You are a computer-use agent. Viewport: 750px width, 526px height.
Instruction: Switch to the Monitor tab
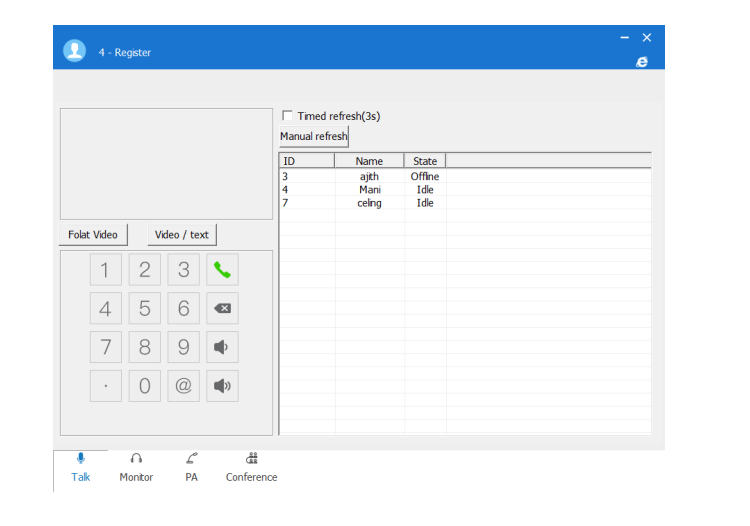(x=136, y=467)
